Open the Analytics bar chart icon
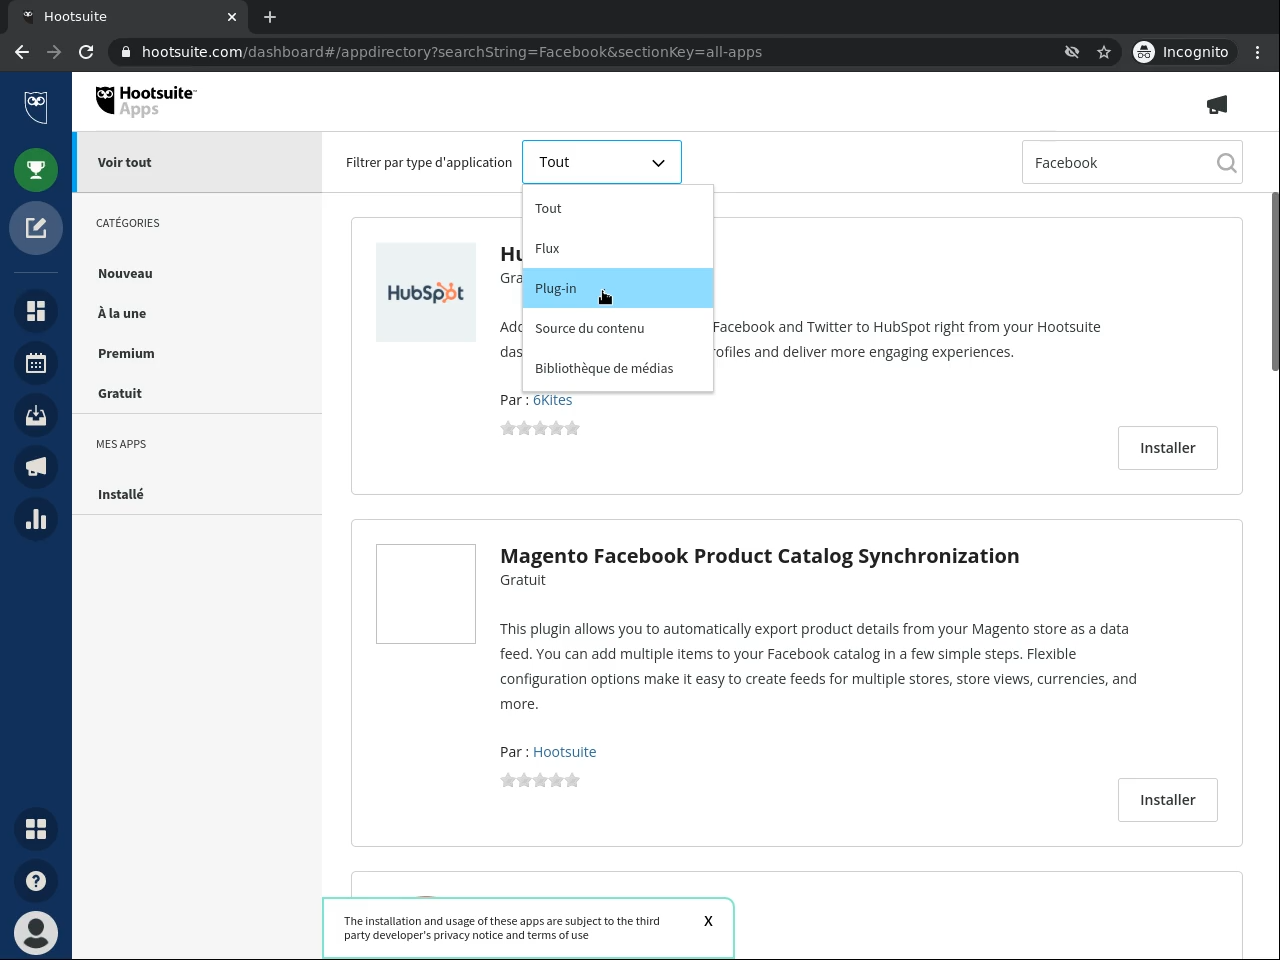The width and height of the screenshot is (1280, 960). (x=36, y=519)
